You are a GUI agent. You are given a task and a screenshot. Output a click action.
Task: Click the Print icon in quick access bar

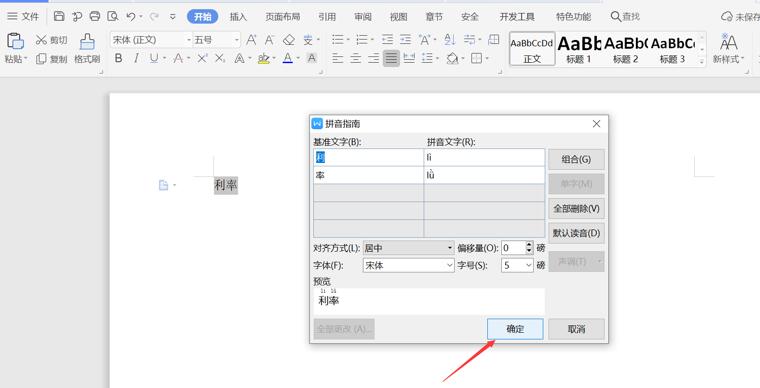[x=95, y=16]
